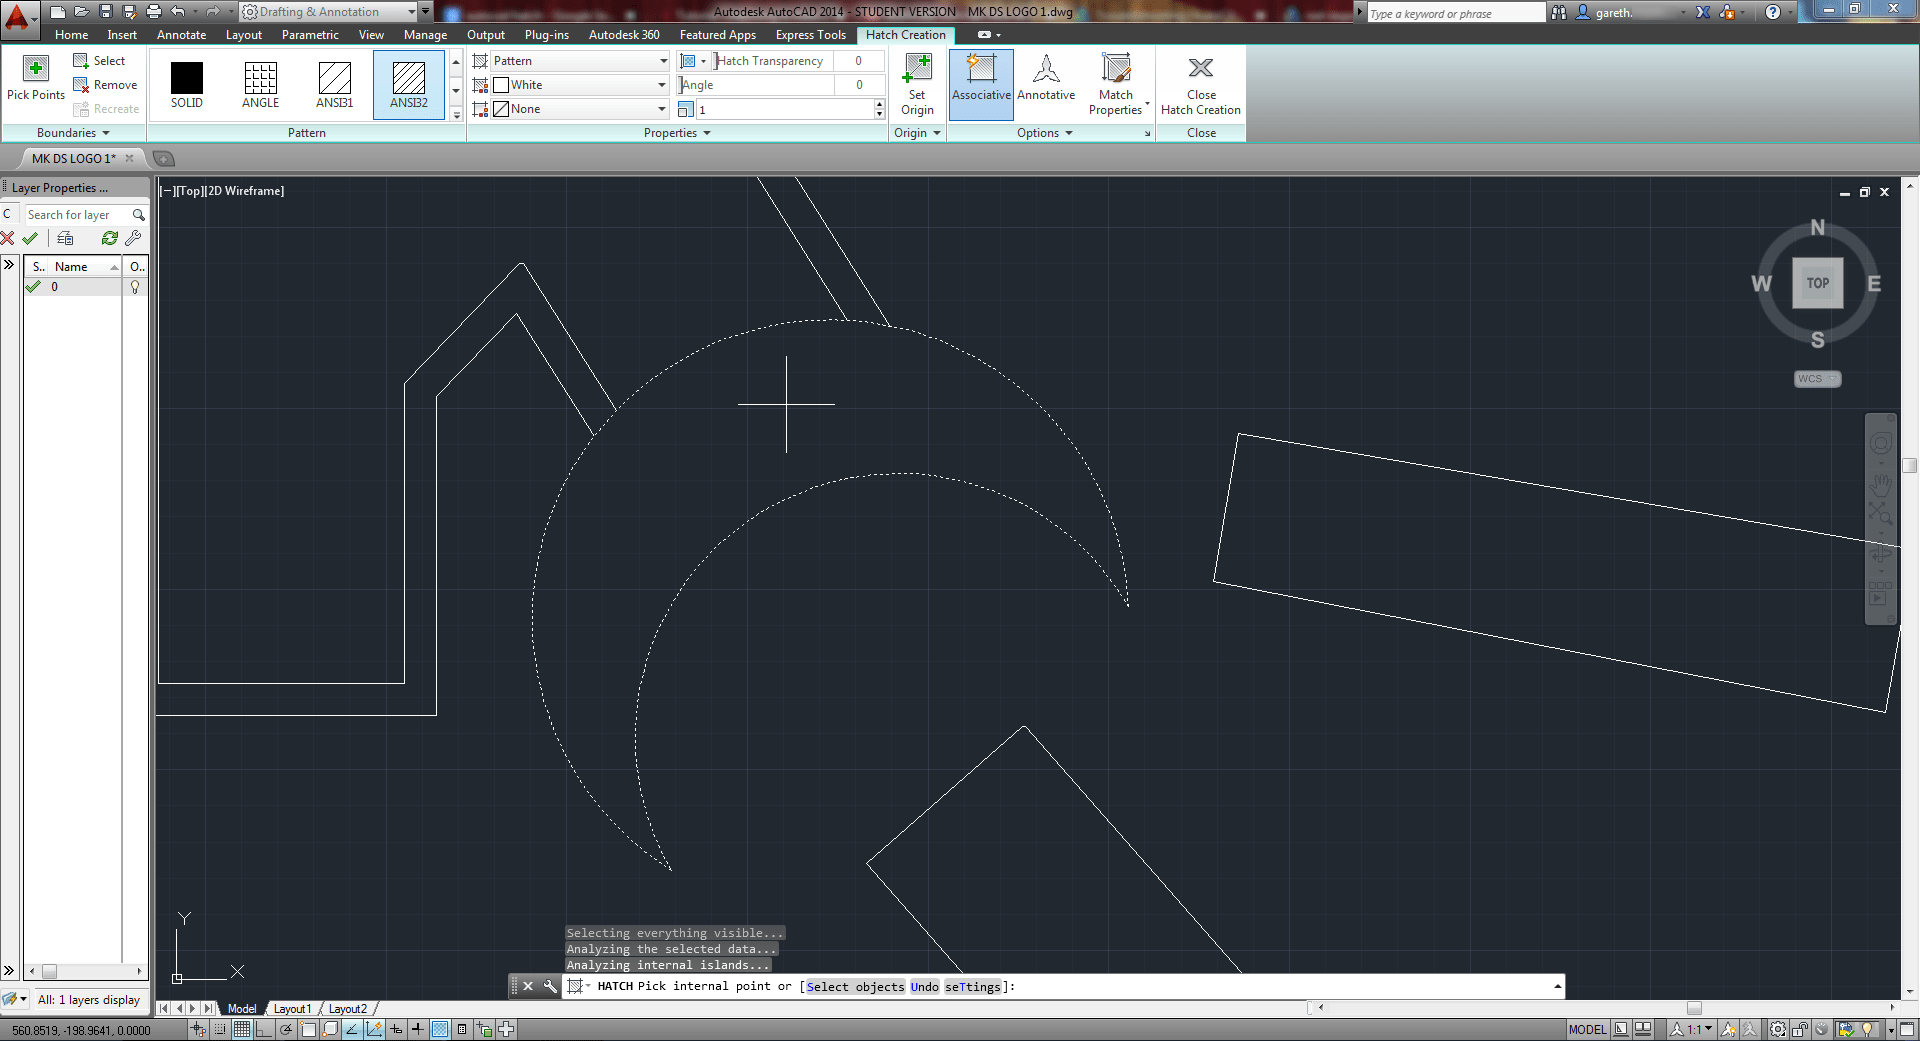Toggle snap mode in the status bar
This screenshot has width=1920, height=1041.
pyautogui.click(x=220, y=1029)
